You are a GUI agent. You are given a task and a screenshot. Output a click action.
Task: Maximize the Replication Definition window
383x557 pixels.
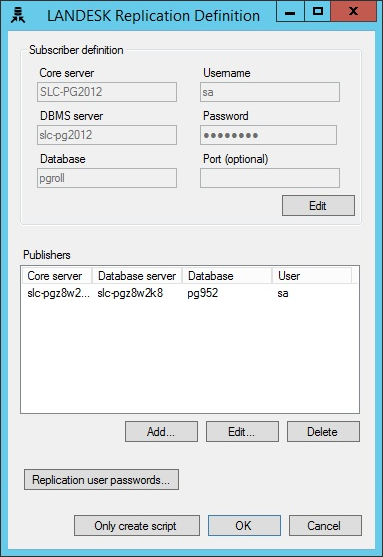click(x=318, y=11)
